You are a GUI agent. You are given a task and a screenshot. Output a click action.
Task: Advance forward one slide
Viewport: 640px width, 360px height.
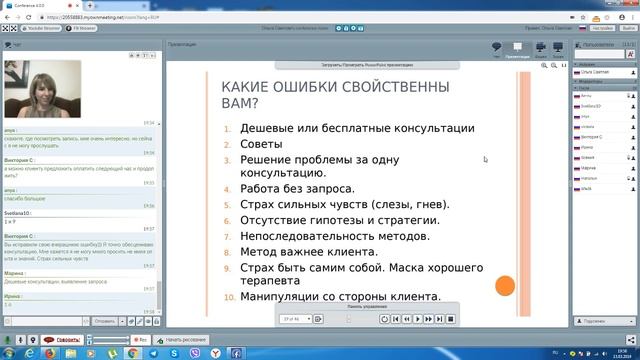pyautogui.click(x=428, y=319)
